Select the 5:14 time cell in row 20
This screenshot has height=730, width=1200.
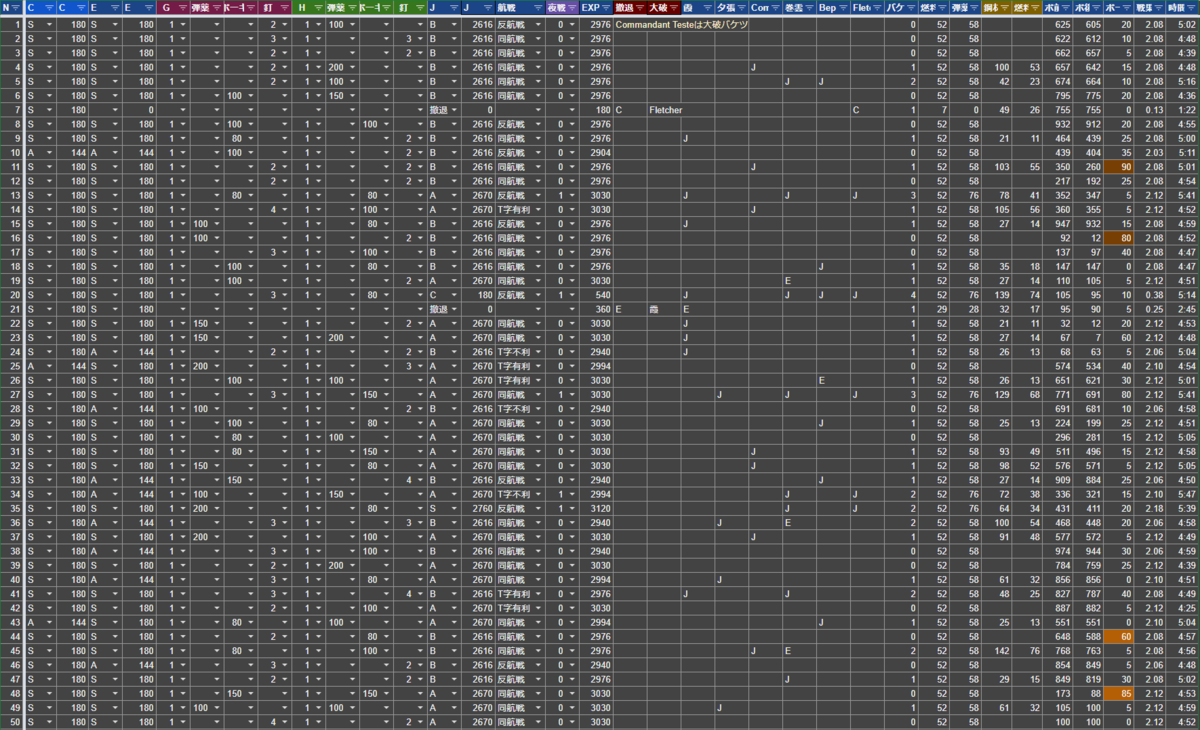(x=1182, y=295)
